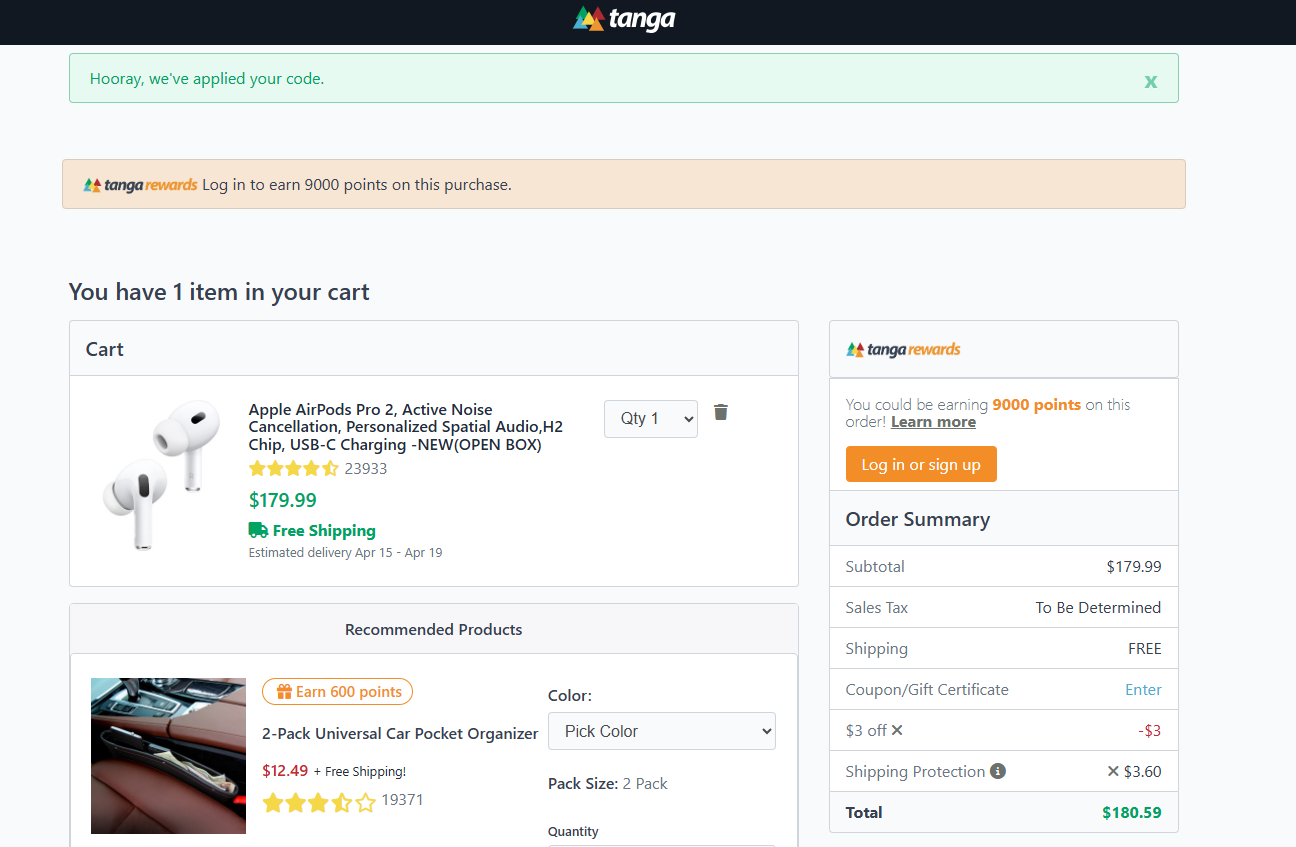Open the Car Pocket Organizer thumbnail

[168, 756]
